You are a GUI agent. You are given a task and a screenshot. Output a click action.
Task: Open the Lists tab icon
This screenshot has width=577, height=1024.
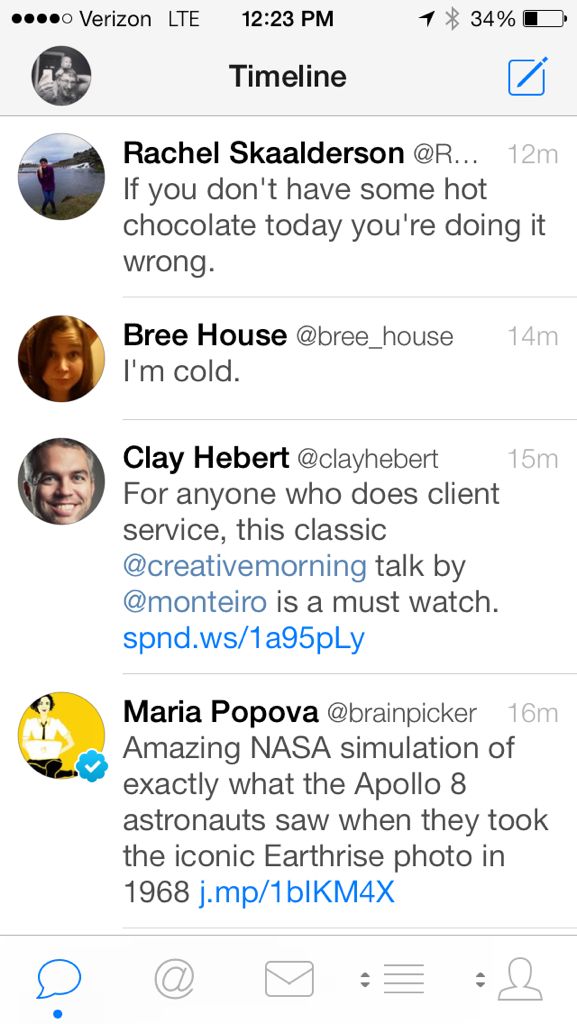(403, 979)
